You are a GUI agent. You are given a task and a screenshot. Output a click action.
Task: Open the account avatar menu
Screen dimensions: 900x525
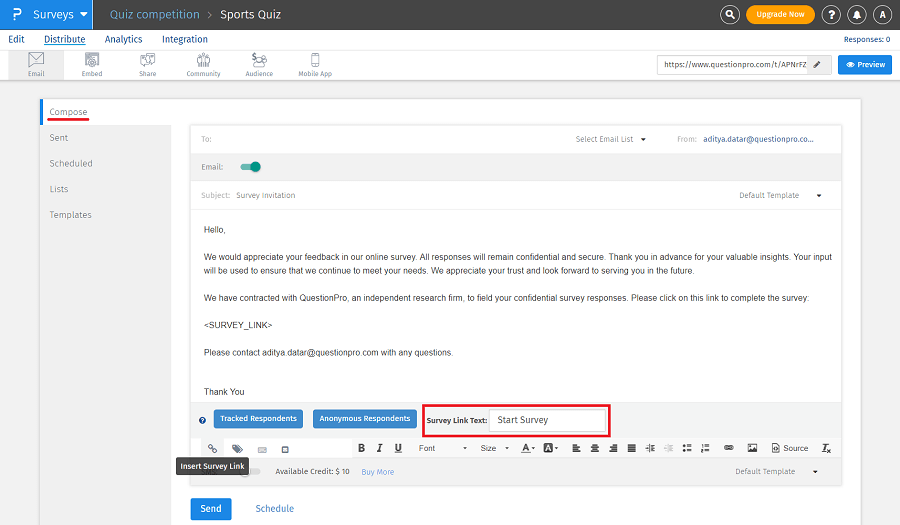click(x=882, y=15)
